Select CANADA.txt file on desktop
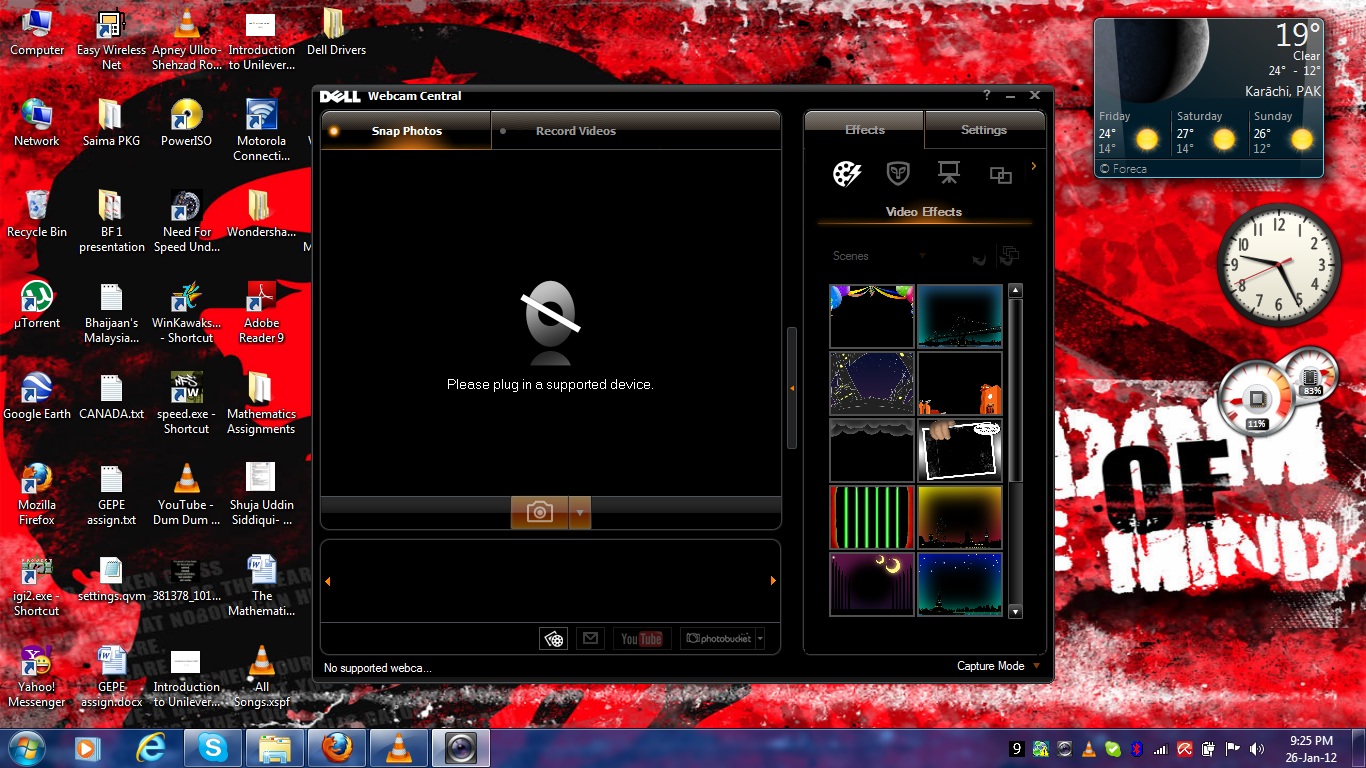This screenshot has width=1366, height=768. 112,396
